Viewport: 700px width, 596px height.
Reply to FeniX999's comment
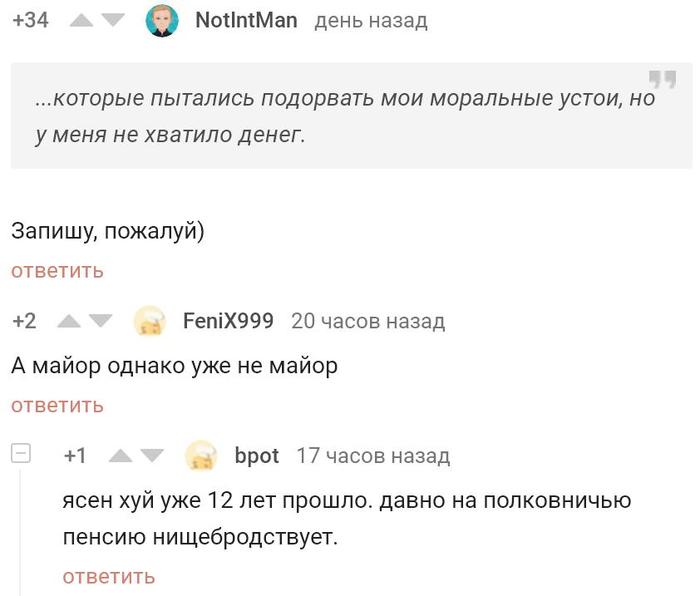point(57,405)
